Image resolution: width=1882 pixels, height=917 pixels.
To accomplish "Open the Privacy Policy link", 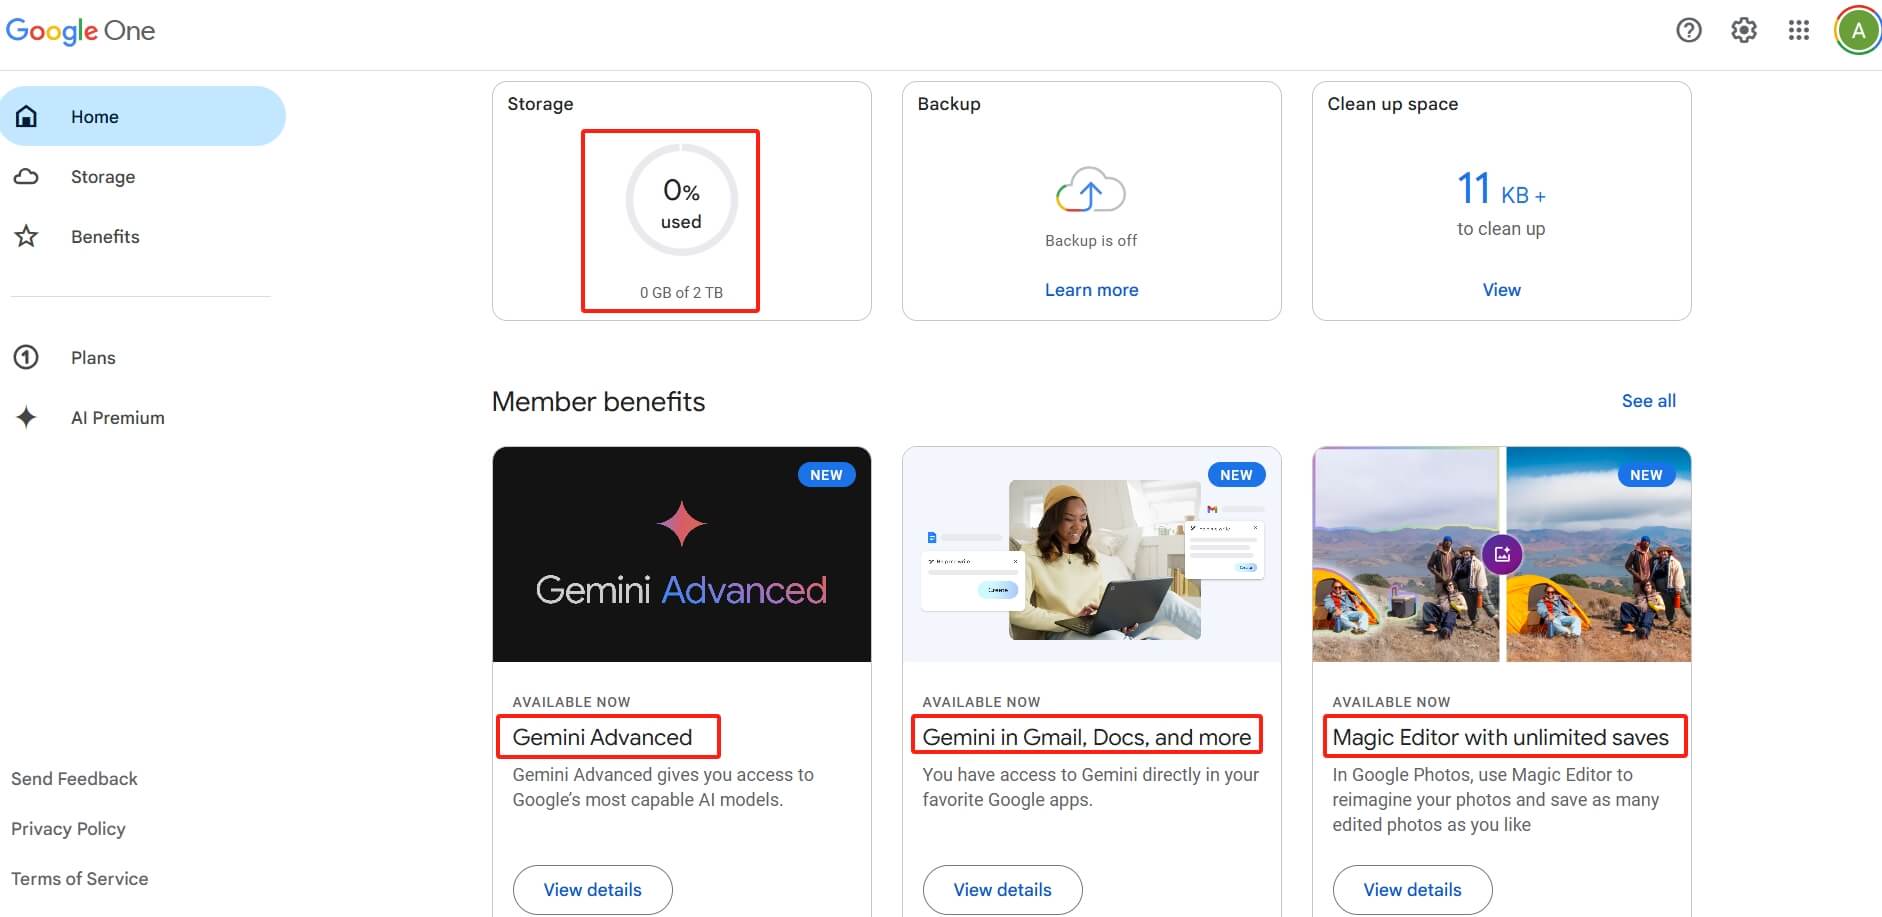I will point(68,829).
